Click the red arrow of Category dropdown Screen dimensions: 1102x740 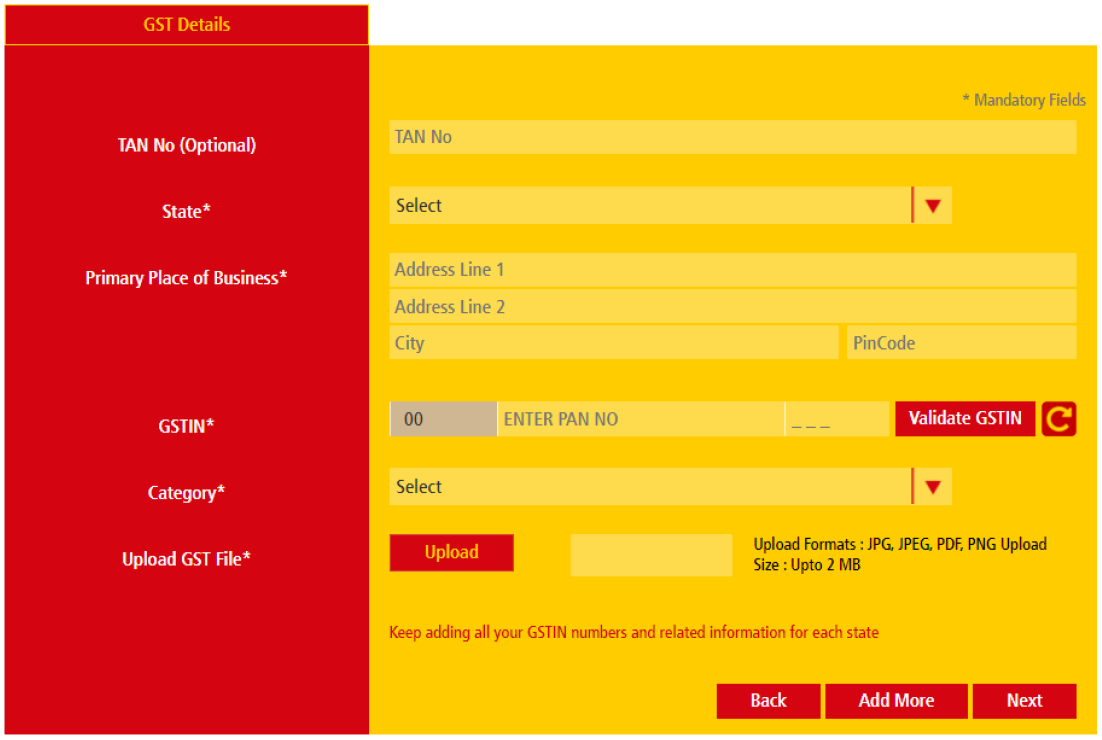point(933,487)
